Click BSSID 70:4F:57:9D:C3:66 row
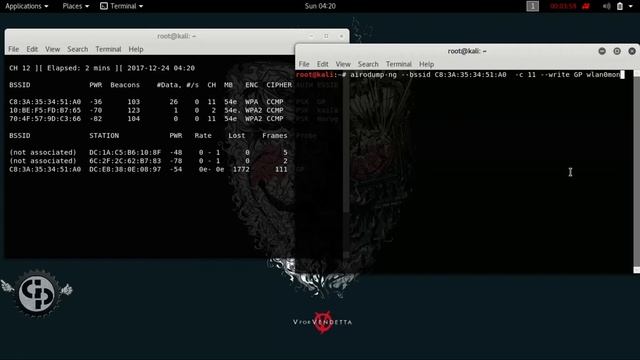640x360 pixels. 45,119
